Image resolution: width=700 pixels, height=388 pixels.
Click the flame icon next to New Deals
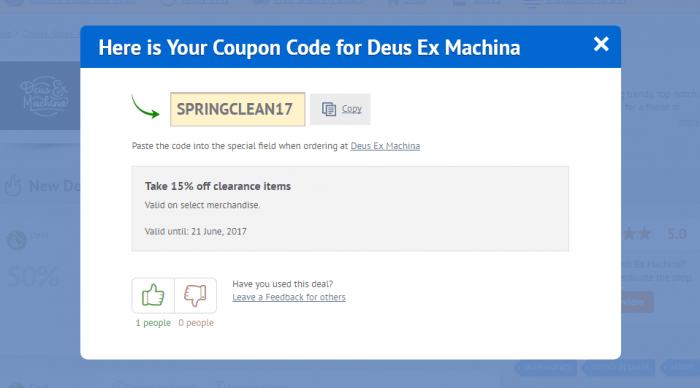[13, 185]
